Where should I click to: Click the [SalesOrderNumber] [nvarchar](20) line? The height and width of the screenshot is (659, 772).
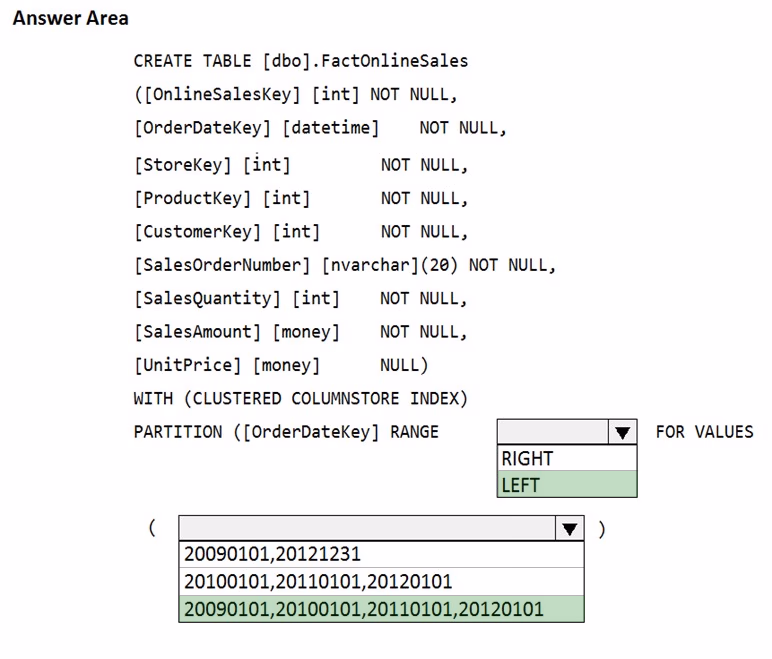coord(345,265)
